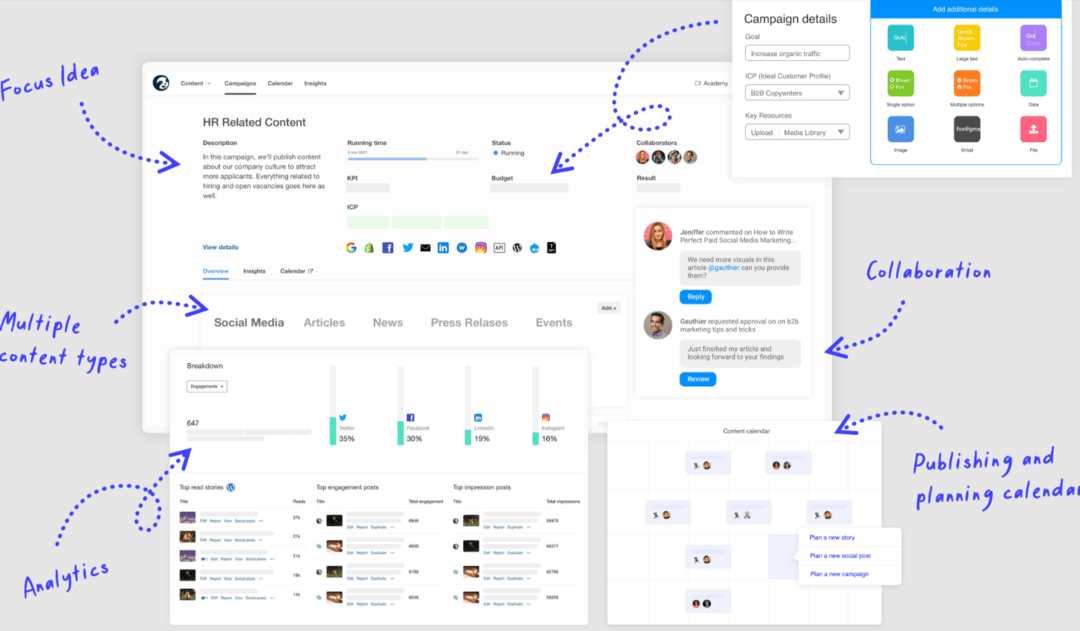Click the Twitter channel icon
The width and height of the screenshot is (1080, 631).
(x=408, y=247)
